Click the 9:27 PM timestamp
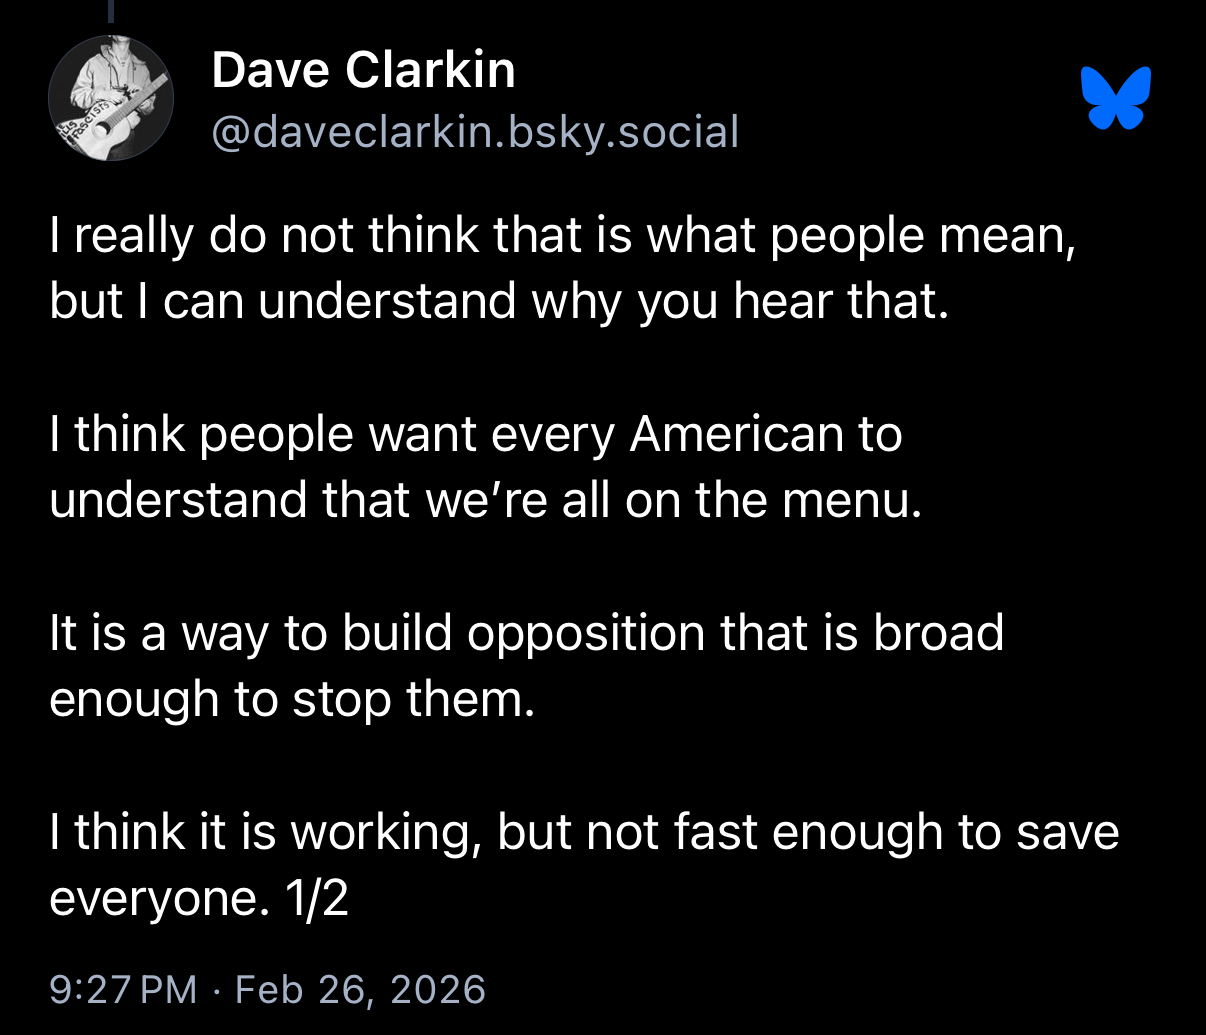This screenshot has width=1206, height=1035. pos(123,989)
